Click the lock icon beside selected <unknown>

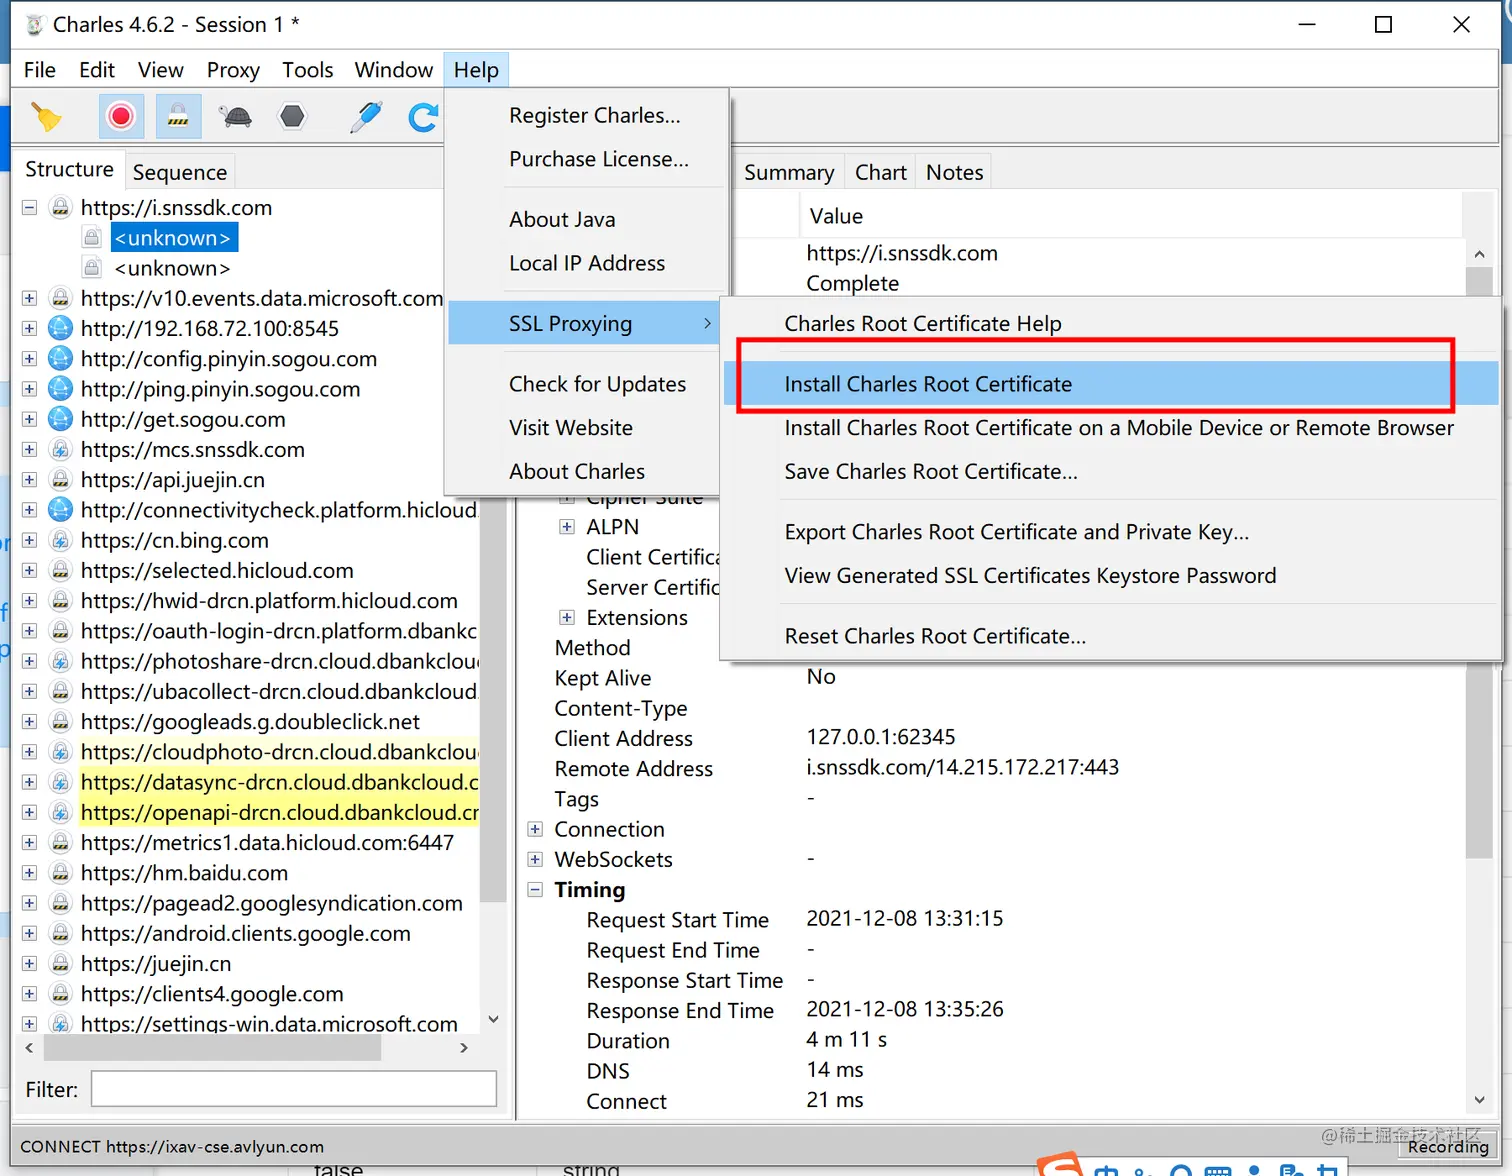click(x=92, y=238)
